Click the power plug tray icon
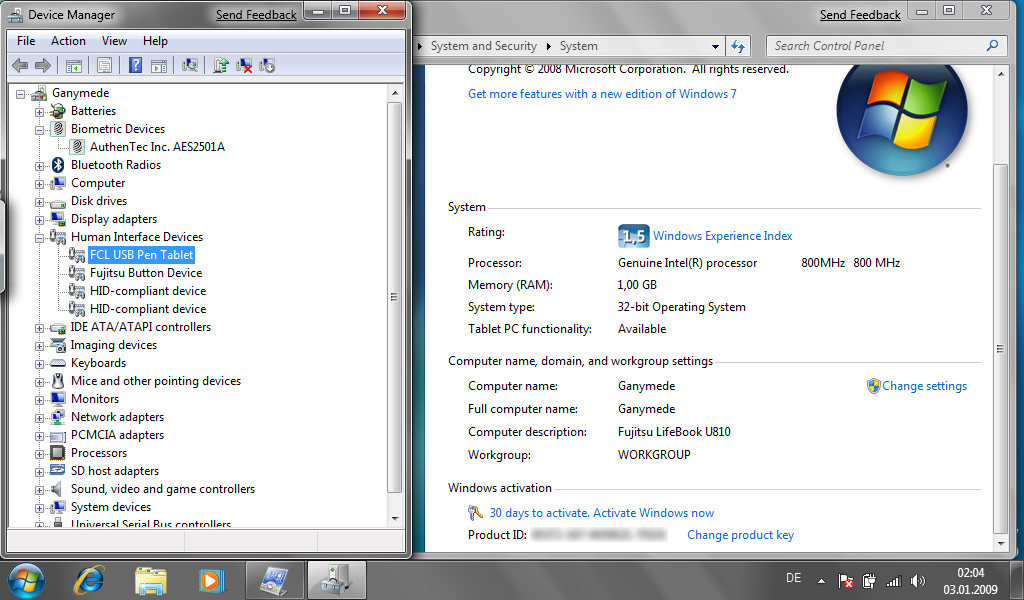Screen dimensions: 1024x600 click(869, 580)
